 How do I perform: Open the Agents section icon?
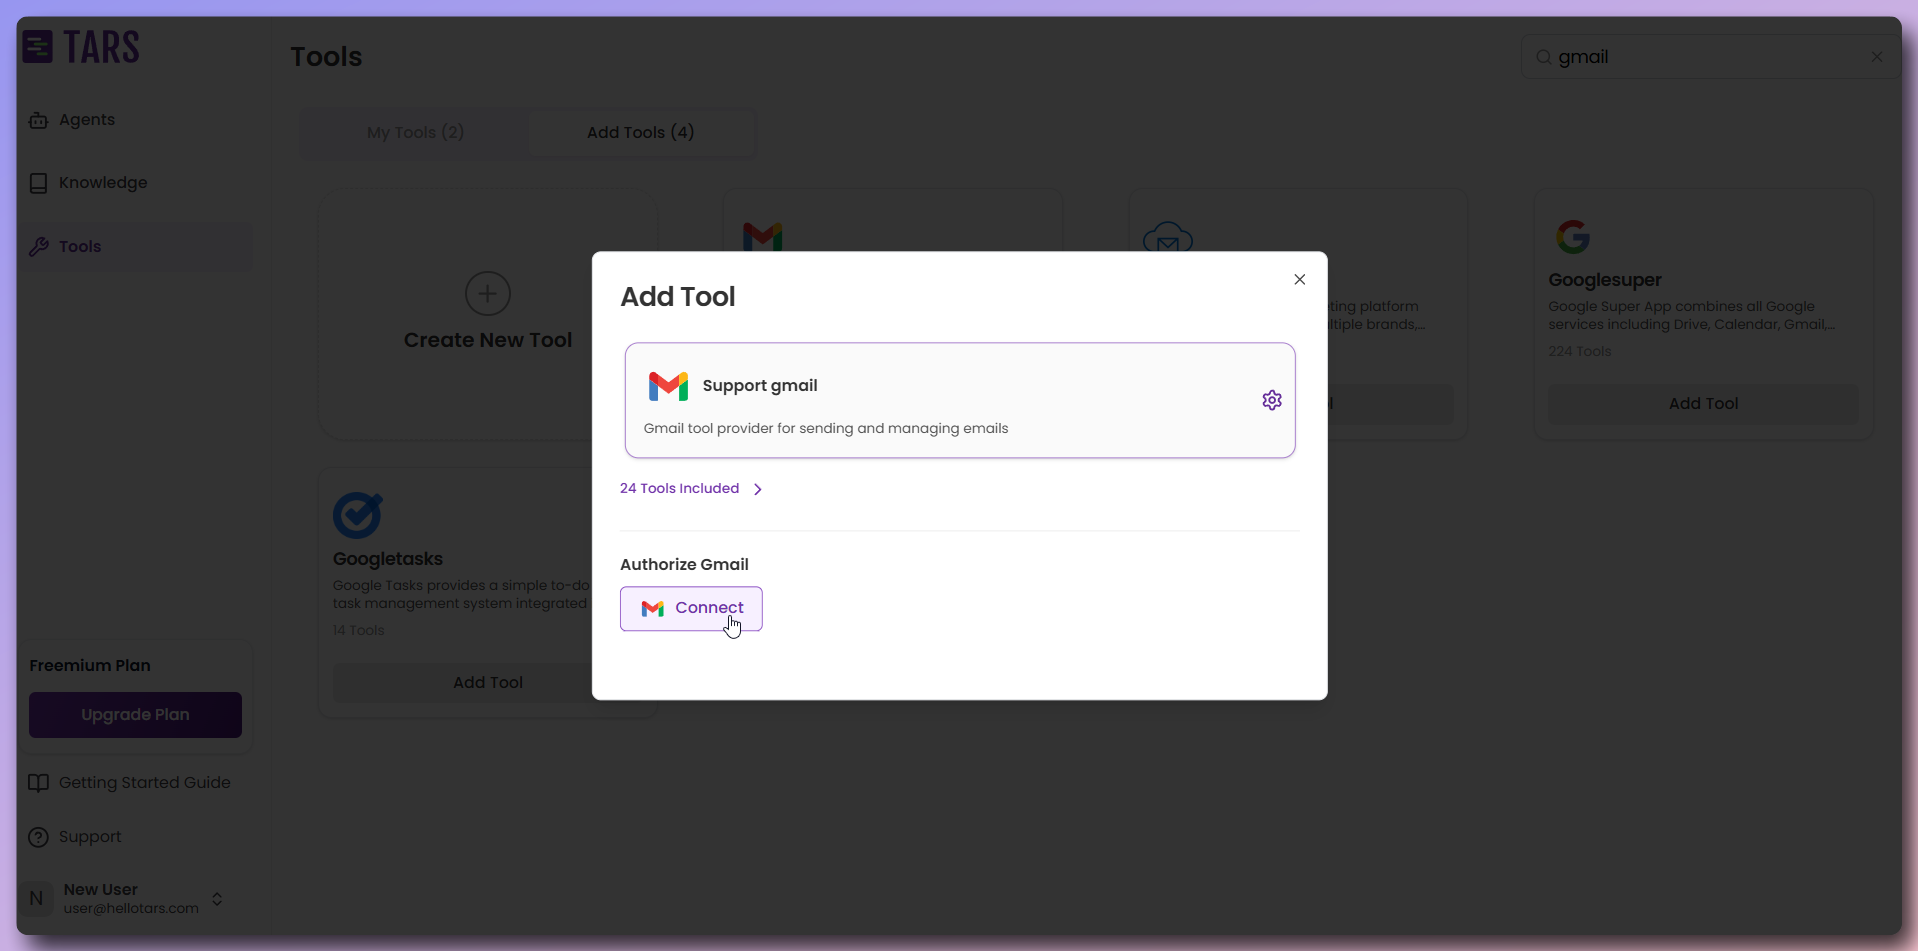(x=38, y=119)
